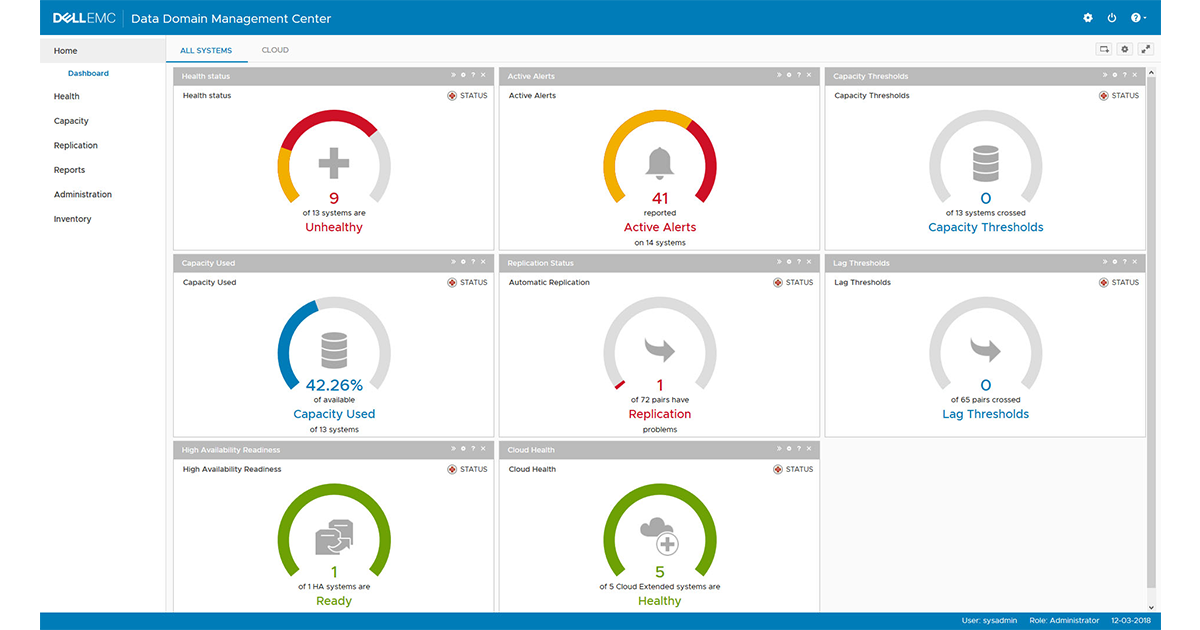Close the Capacity Thresholds widget
This screenshot has width=1200, height=630.
click(x=1136, y=75)
